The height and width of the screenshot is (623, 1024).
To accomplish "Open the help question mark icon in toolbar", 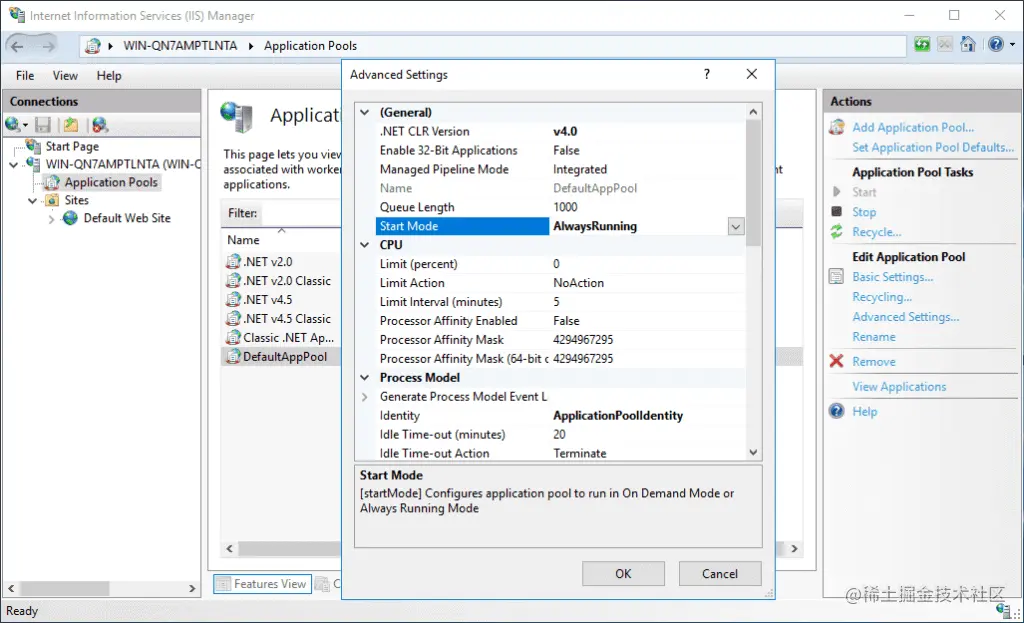I will pos(995,44).
